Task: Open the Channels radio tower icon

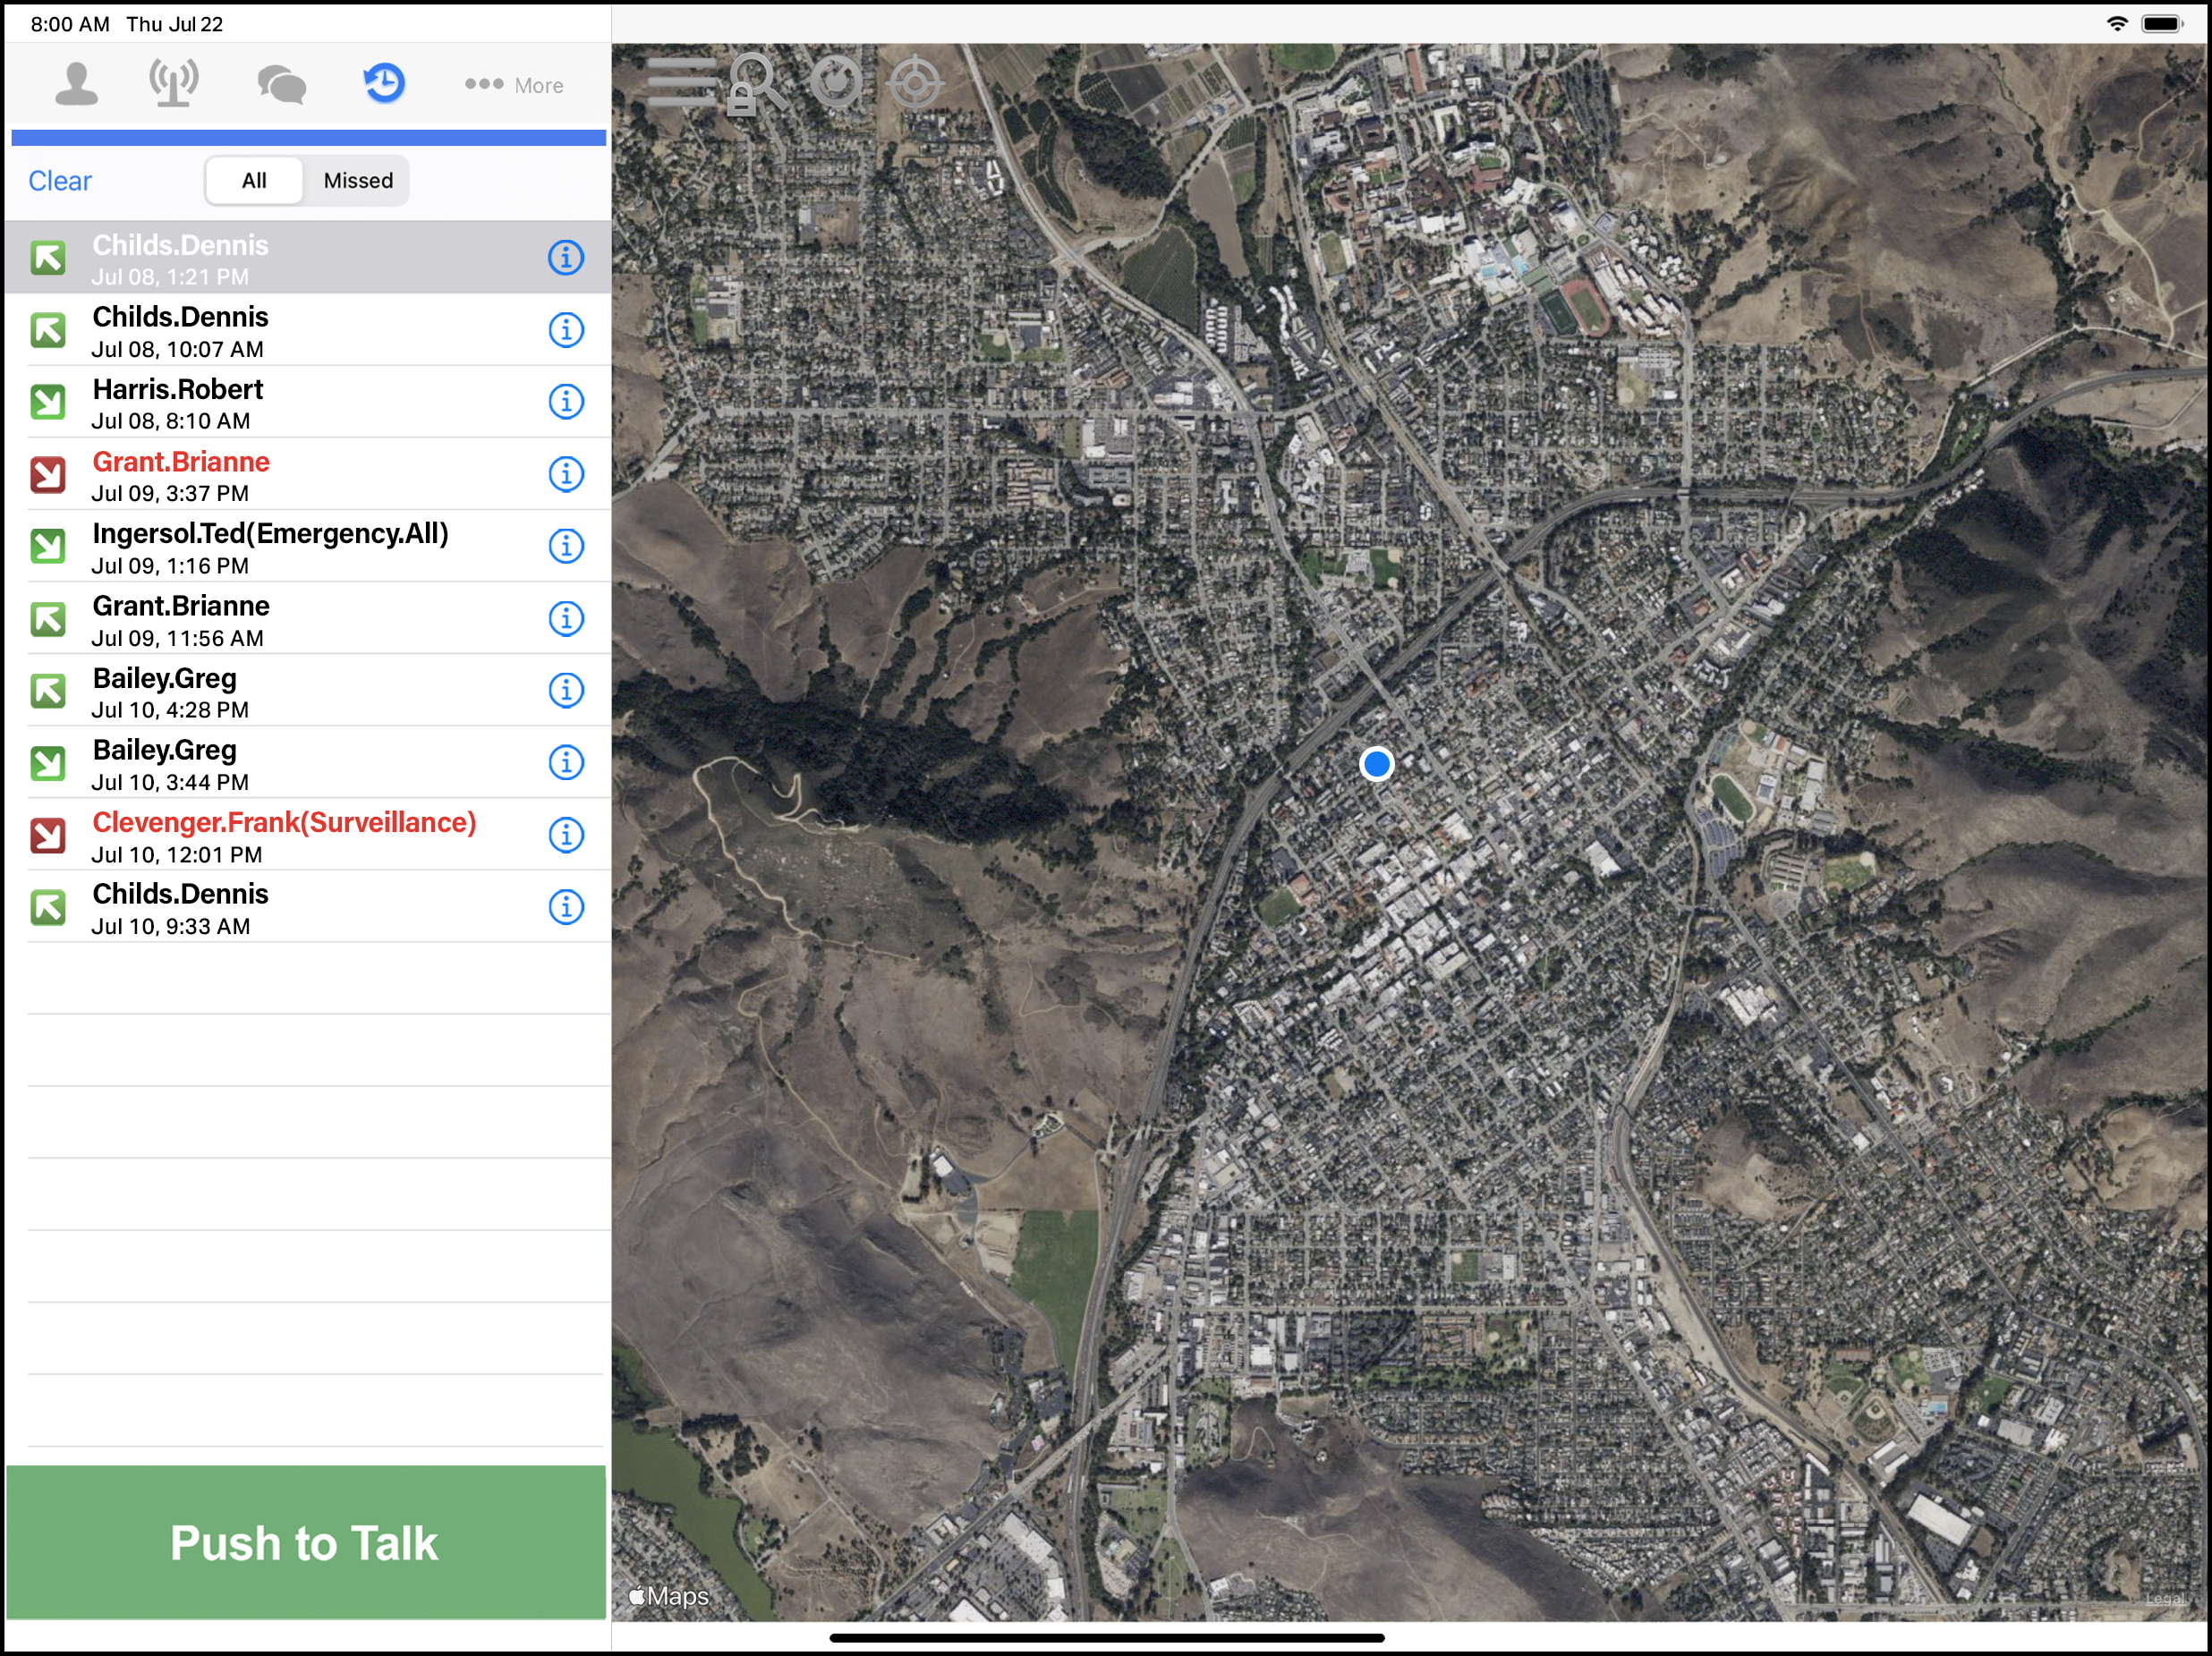Action: point(174,84)
